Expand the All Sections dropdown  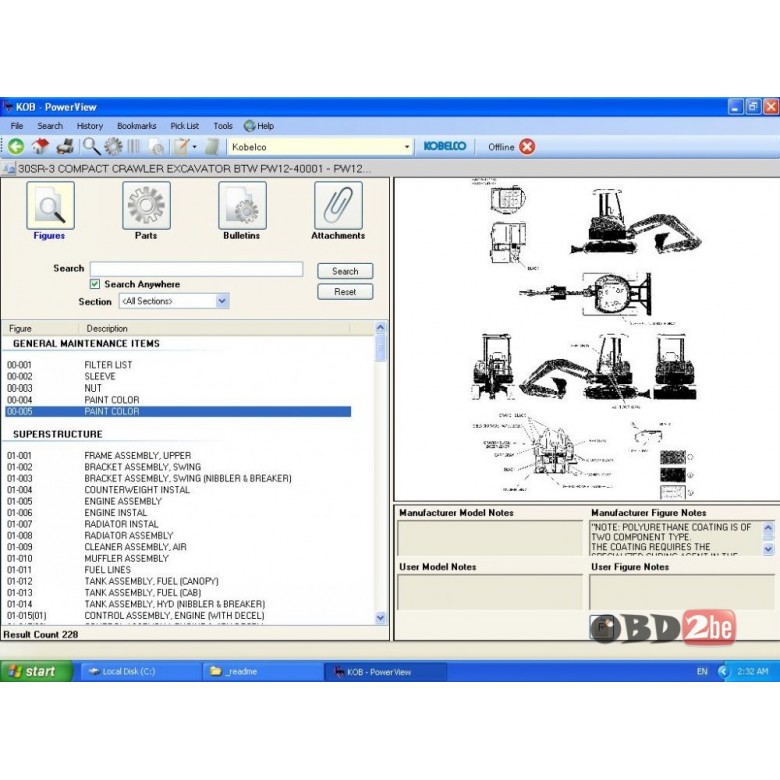tap(222, 301)
